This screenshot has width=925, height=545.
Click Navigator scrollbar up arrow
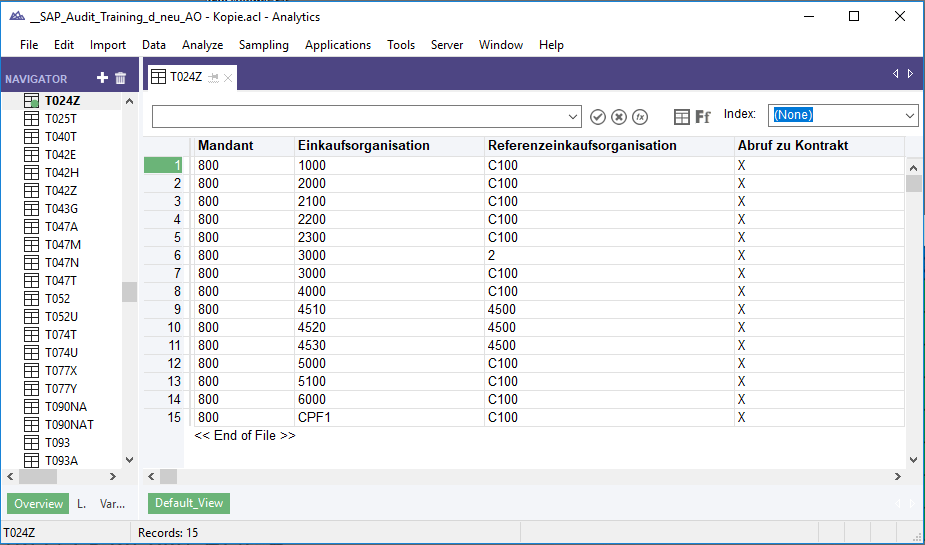pyautogui.click(x=130, y=101)
